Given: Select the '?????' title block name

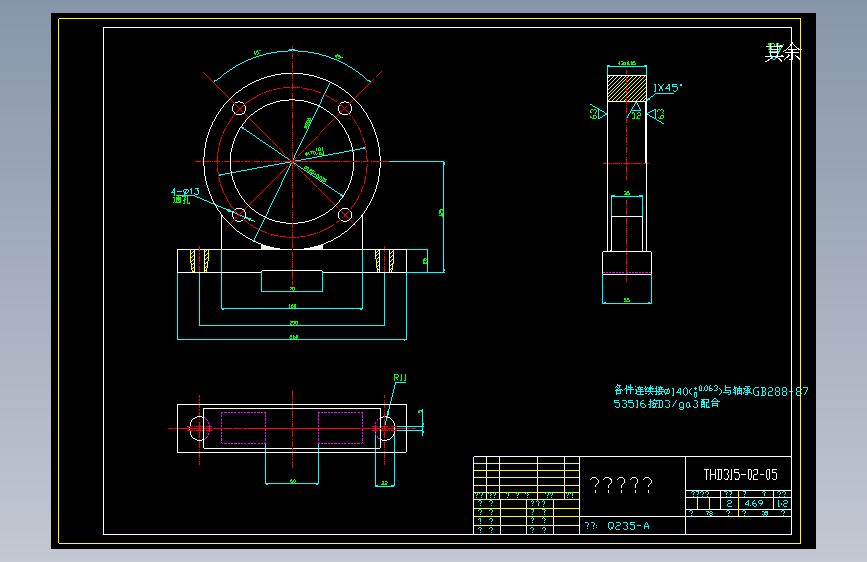Looking at the screenshot, I should point(621,485).
